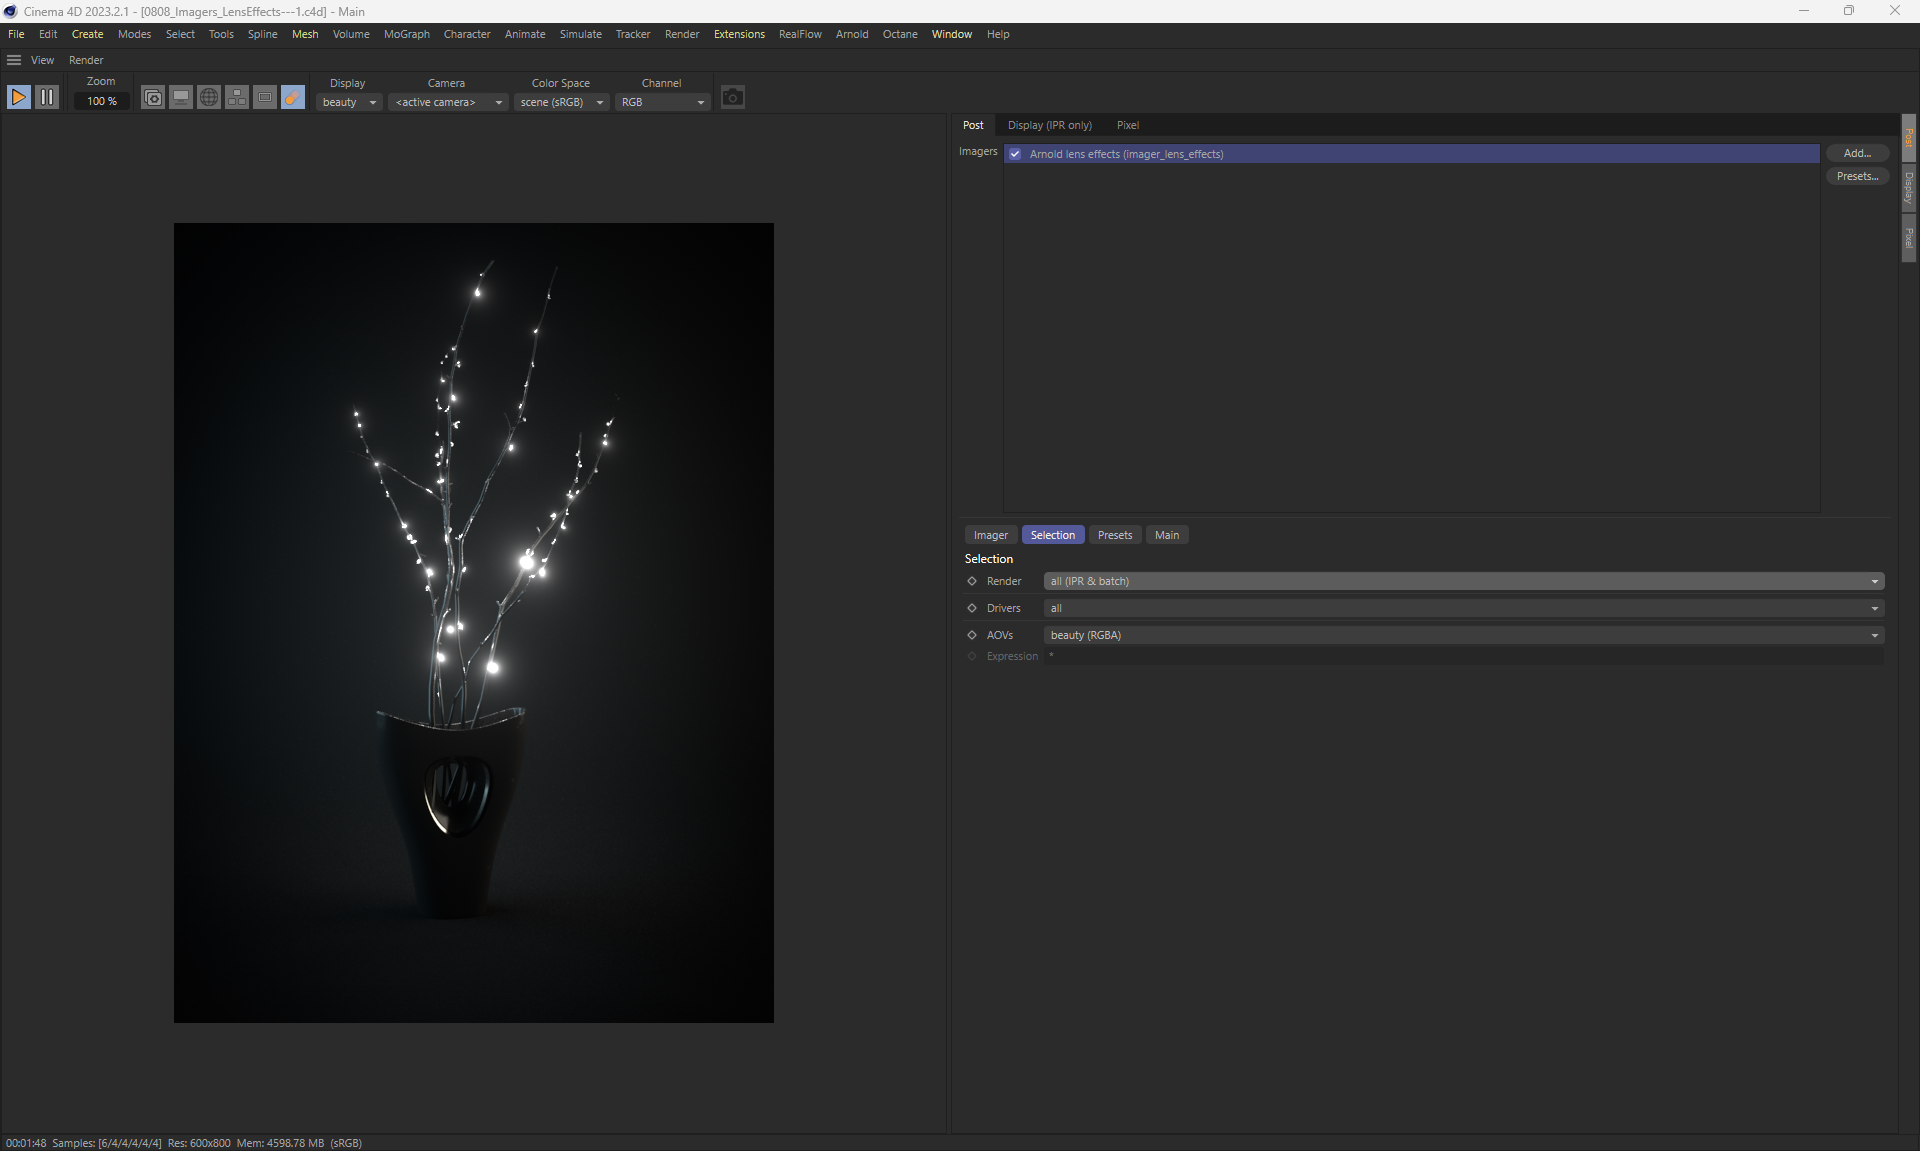Click the globe icon in toolbar
Image resolution: width=1920 pixels, height=1151 pixels.
(209, 97)
